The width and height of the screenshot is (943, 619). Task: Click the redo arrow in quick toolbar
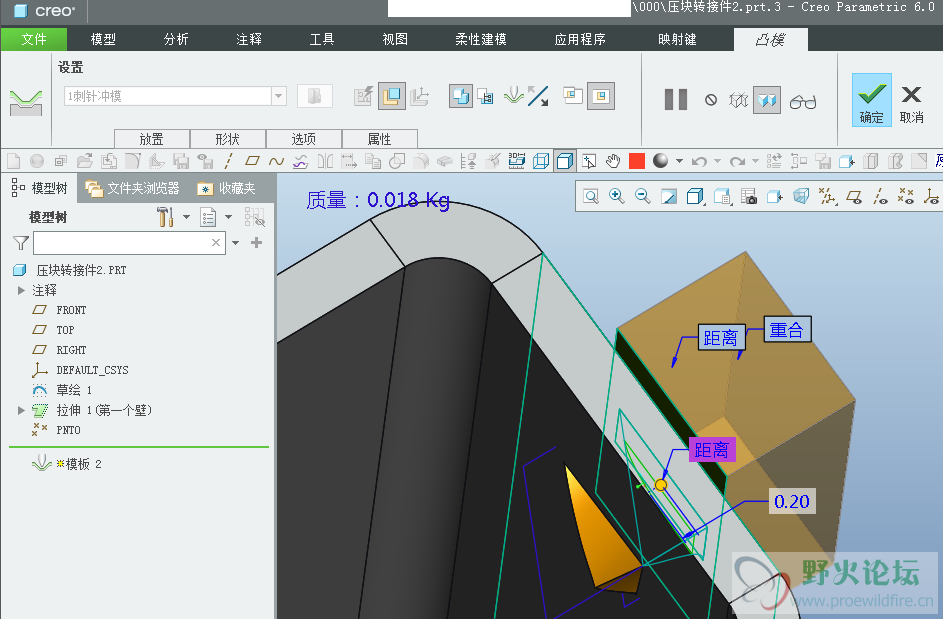coord(737,161)
